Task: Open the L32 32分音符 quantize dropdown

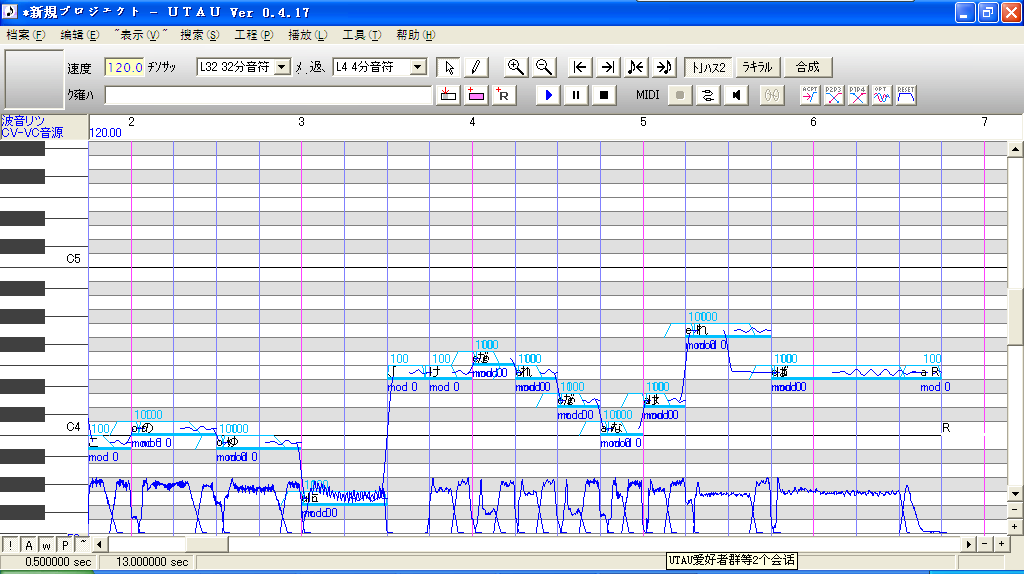Action: [x=281, y=67]
